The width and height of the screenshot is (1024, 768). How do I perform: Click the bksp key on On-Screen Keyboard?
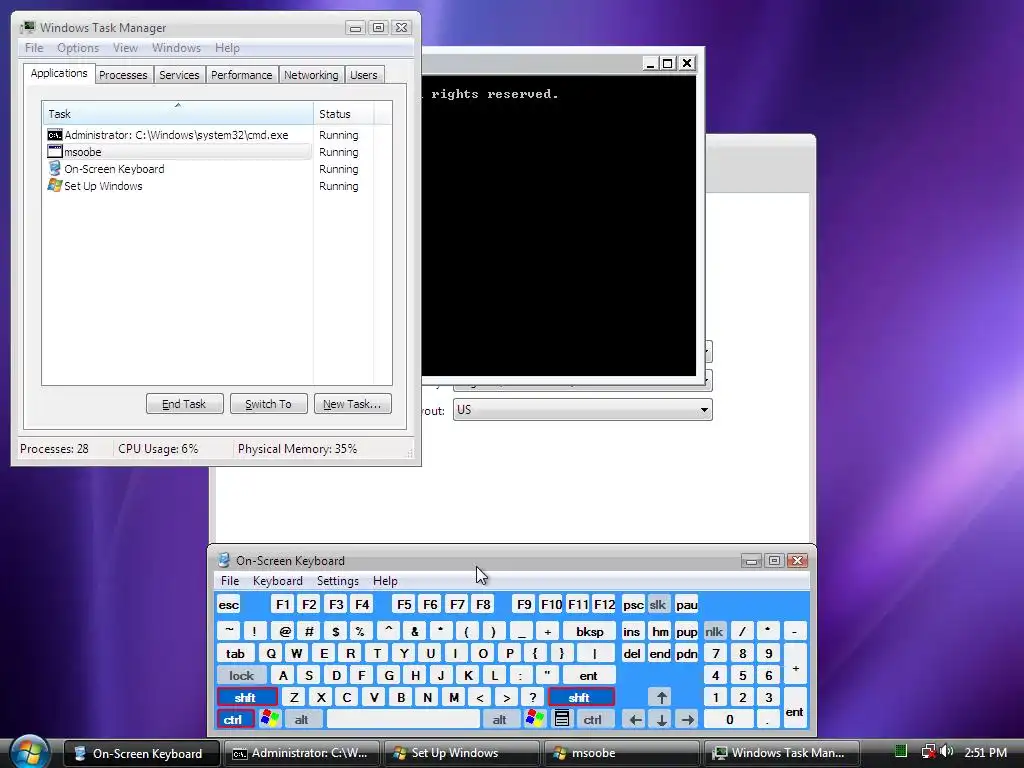pyautogui.click(x=589, y=632)
